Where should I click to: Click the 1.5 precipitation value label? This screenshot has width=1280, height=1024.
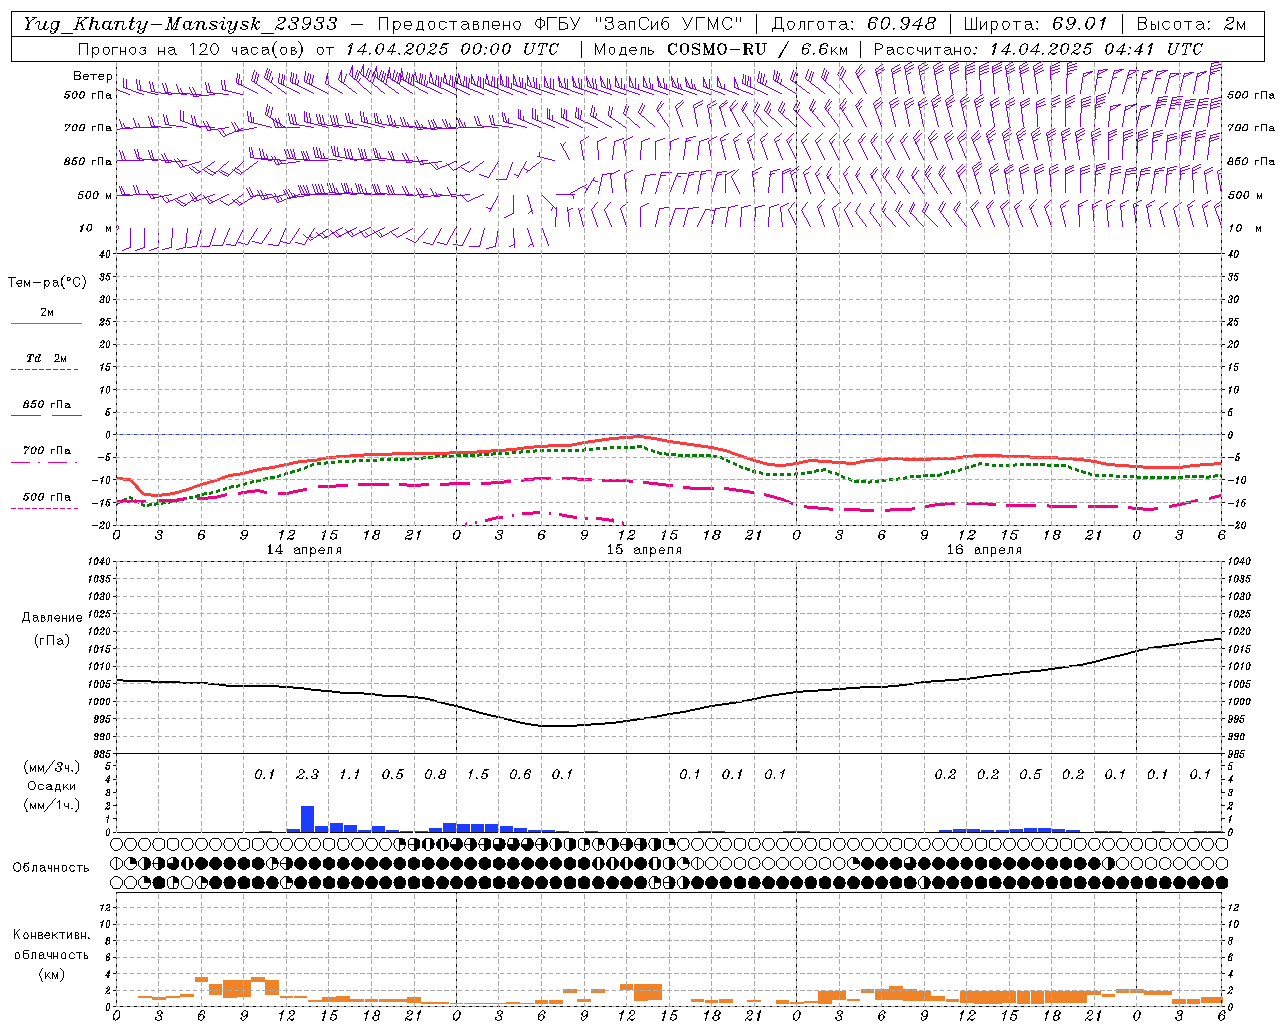pos(478,774)
